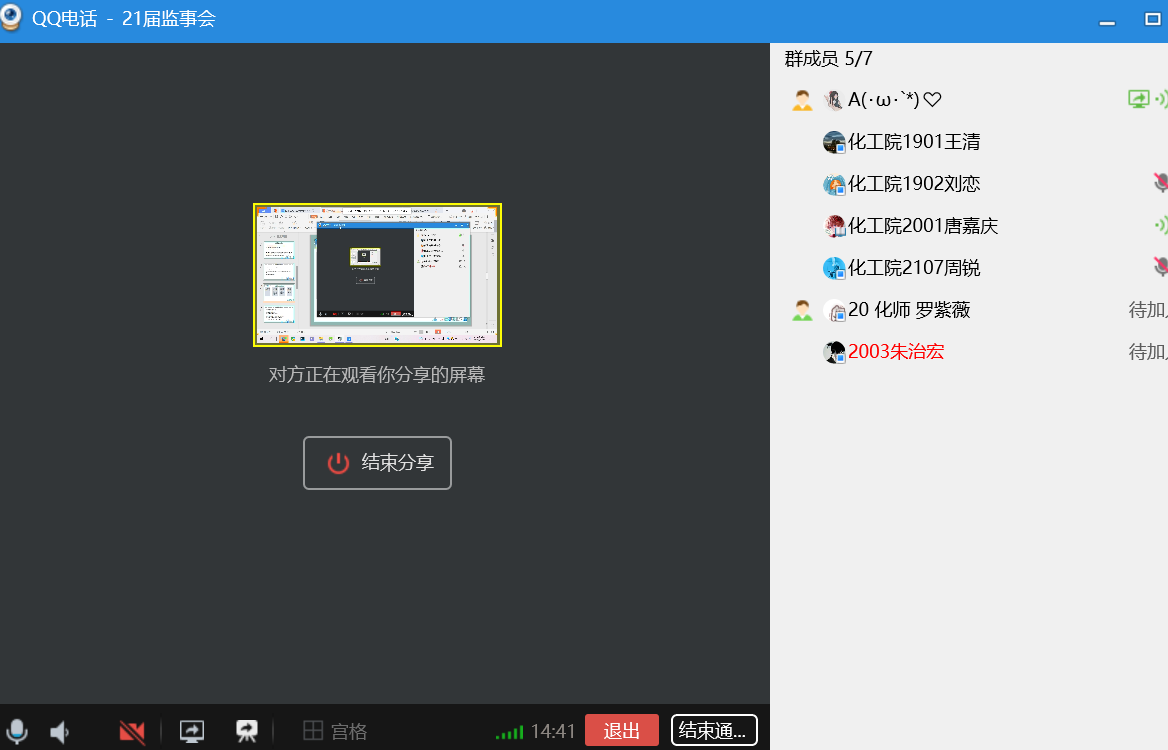
Task: Switch to 宫格 grid layout
Action: [336, 731]
